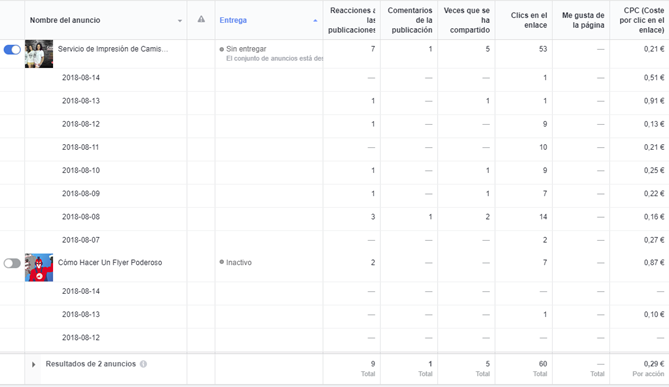The image size is (669, 387).
Task: Expand Resultados de 2 anuncios row
Action: [33, 364]
